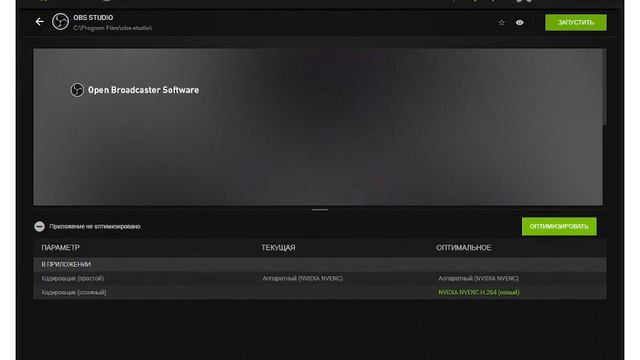Click the ПАРАМЕТР column header

pos(60,247)
